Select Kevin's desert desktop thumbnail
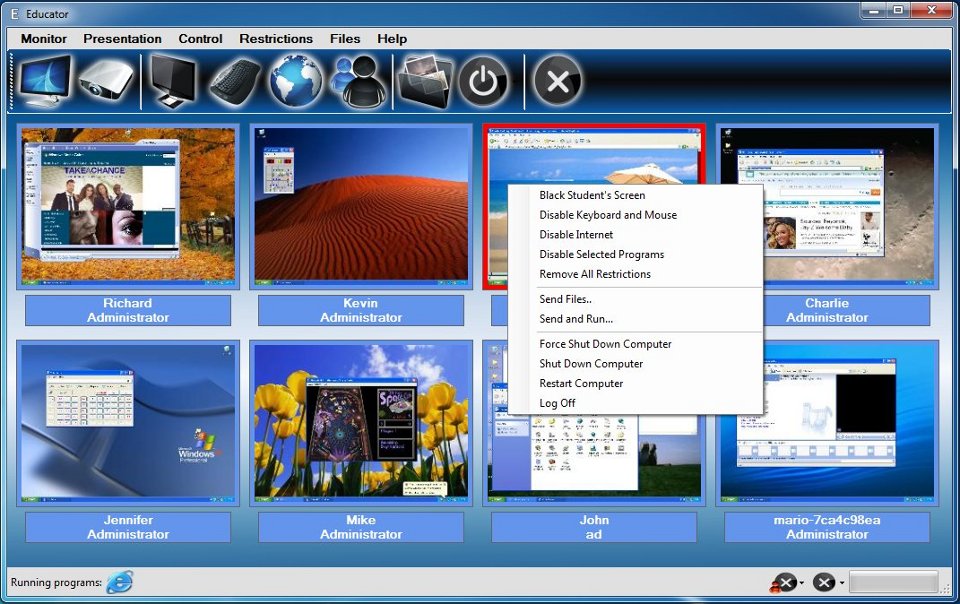Screen dimensions: 960x604 coord(361,206)
